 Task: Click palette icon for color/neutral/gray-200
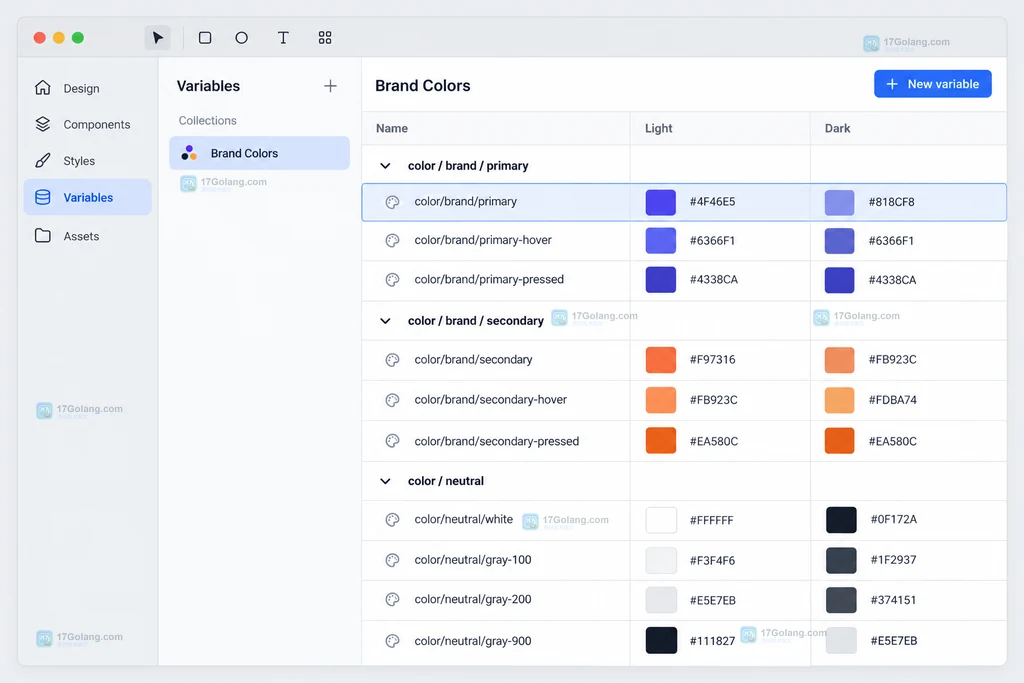click(392, 599)
